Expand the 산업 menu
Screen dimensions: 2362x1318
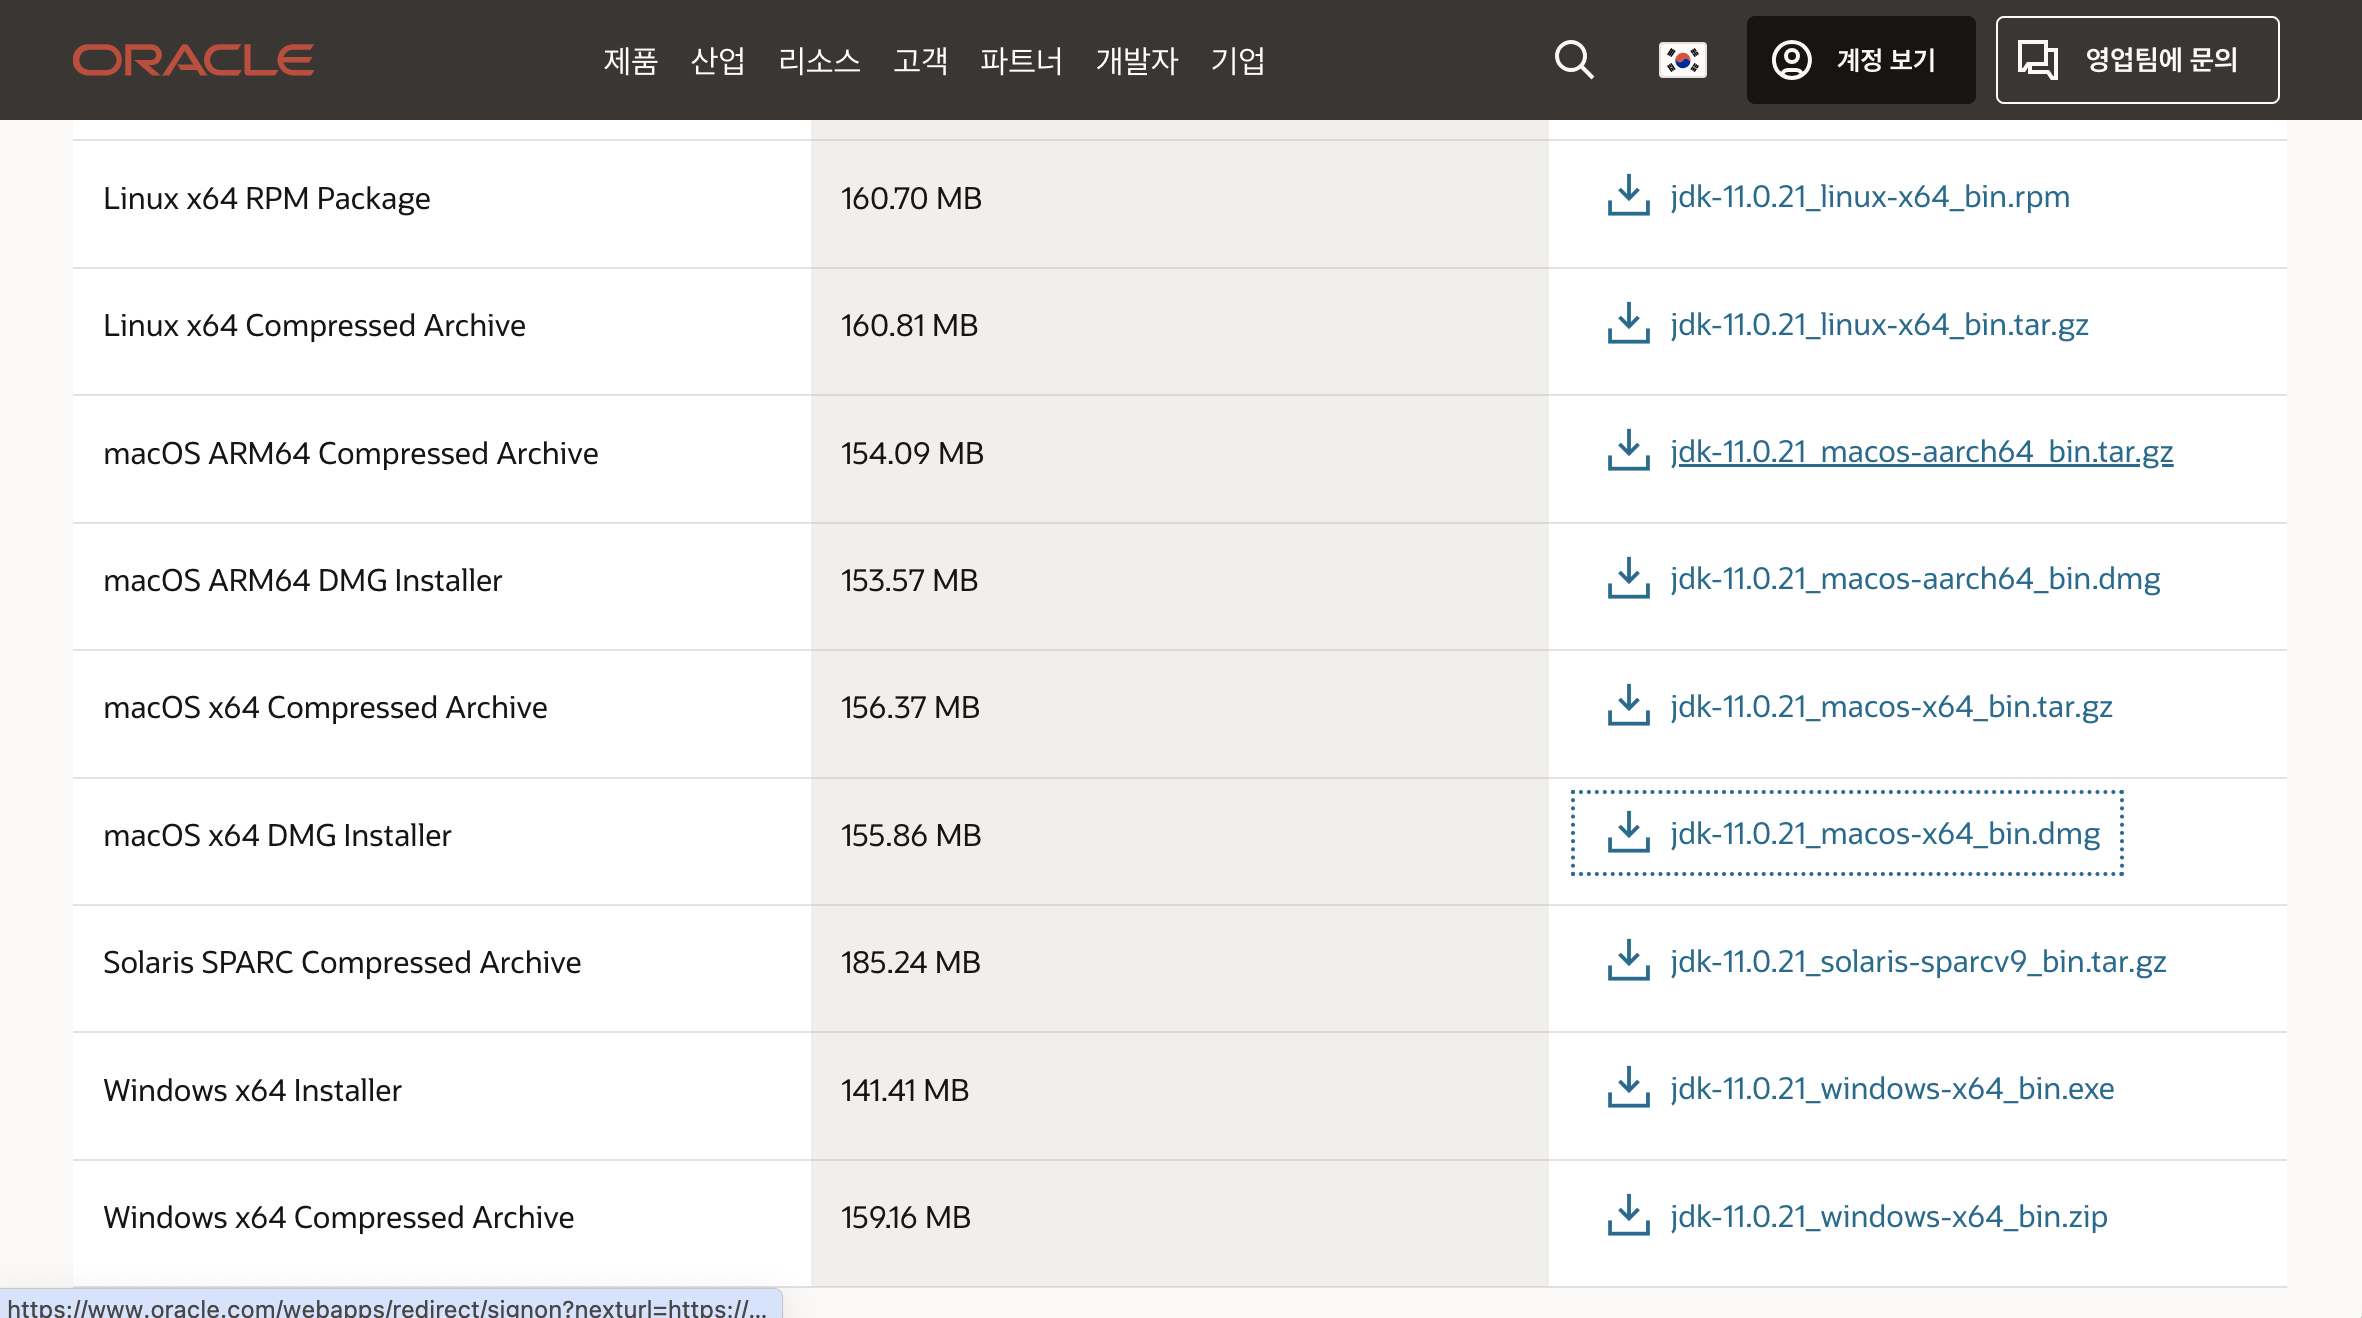tap(717, 61)
